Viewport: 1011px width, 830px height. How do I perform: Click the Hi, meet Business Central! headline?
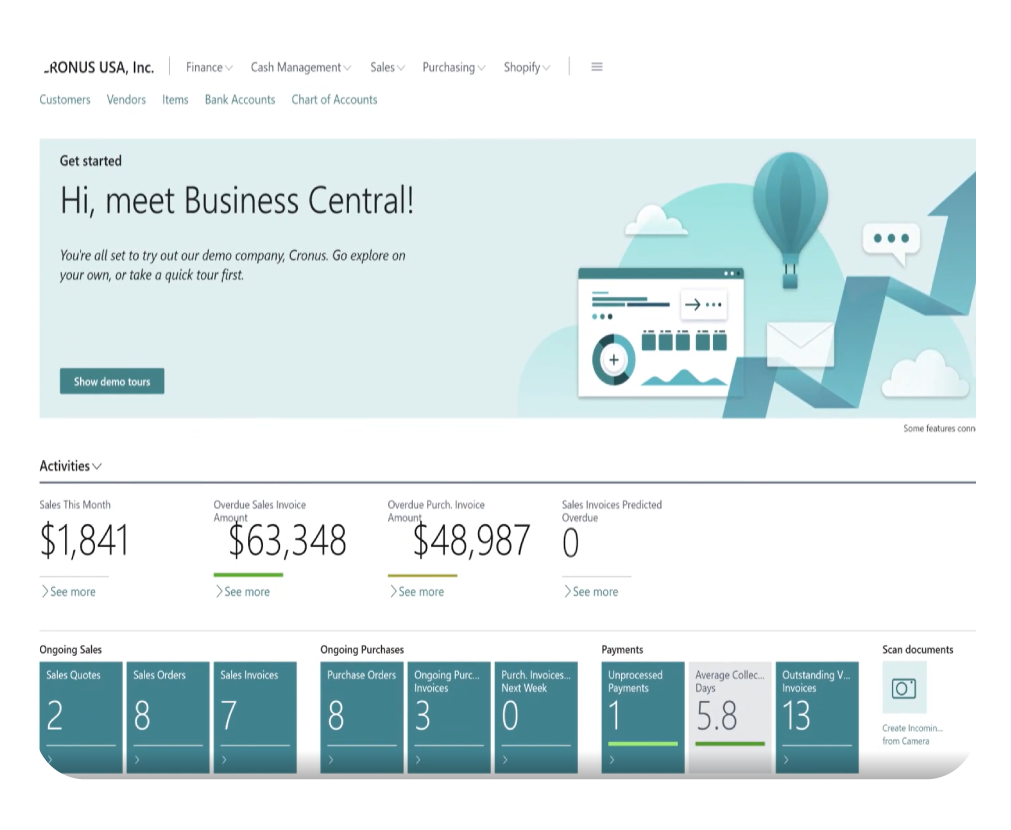pos(237,201)
